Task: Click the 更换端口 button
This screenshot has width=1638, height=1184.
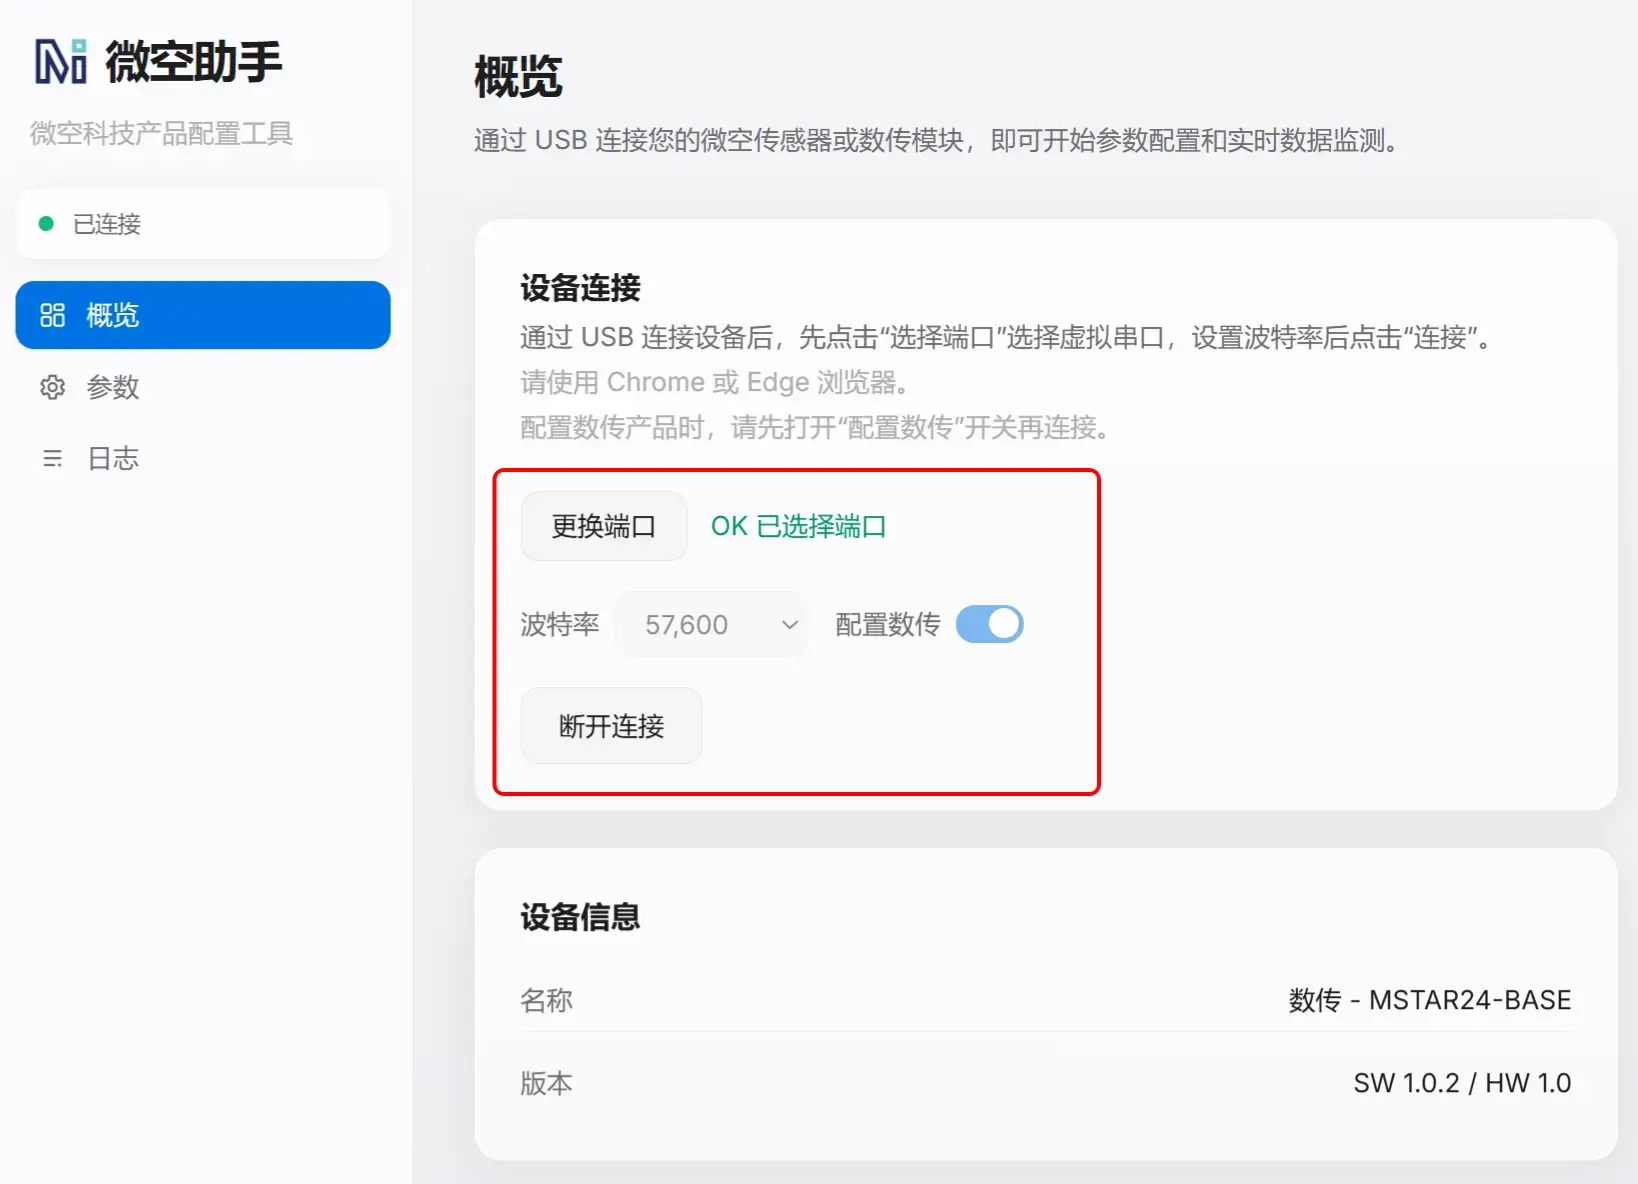Action: click(604, 526)
